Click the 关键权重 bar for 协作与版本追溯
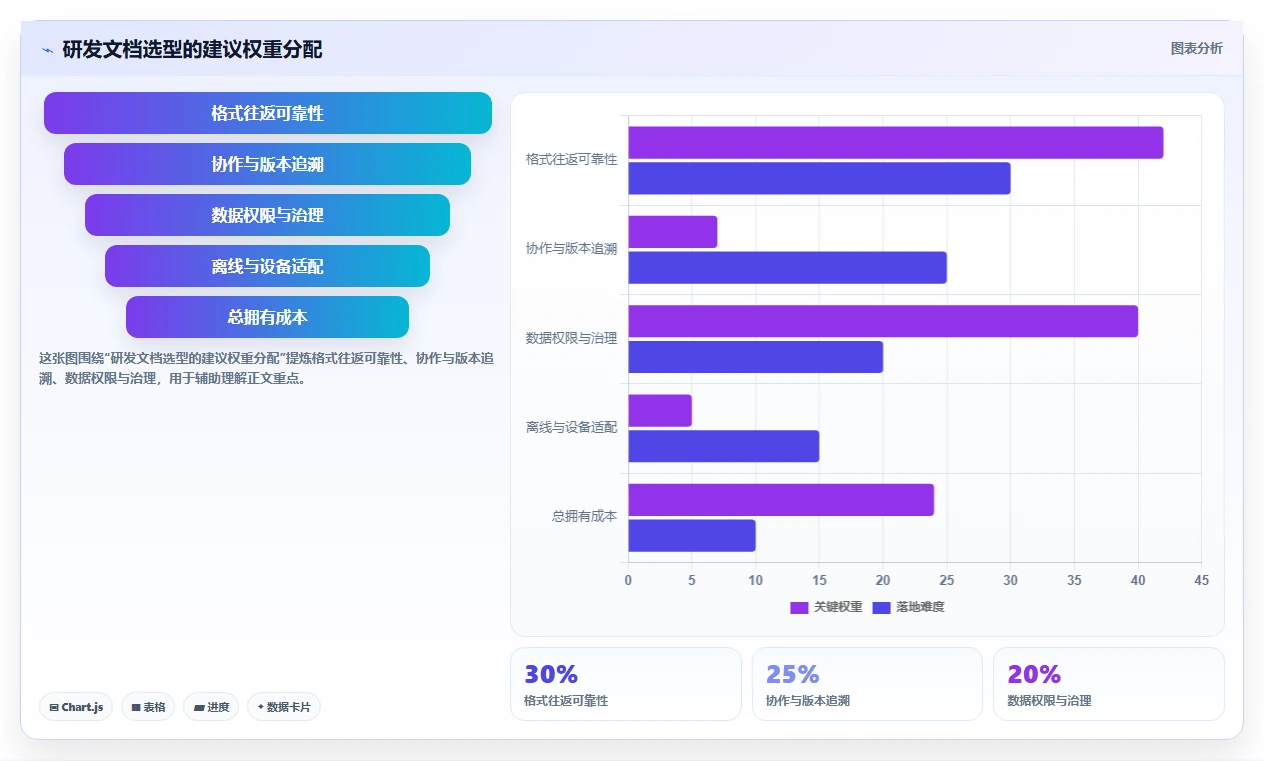This screenshot has width=1264, height=761. coord(673,232)
